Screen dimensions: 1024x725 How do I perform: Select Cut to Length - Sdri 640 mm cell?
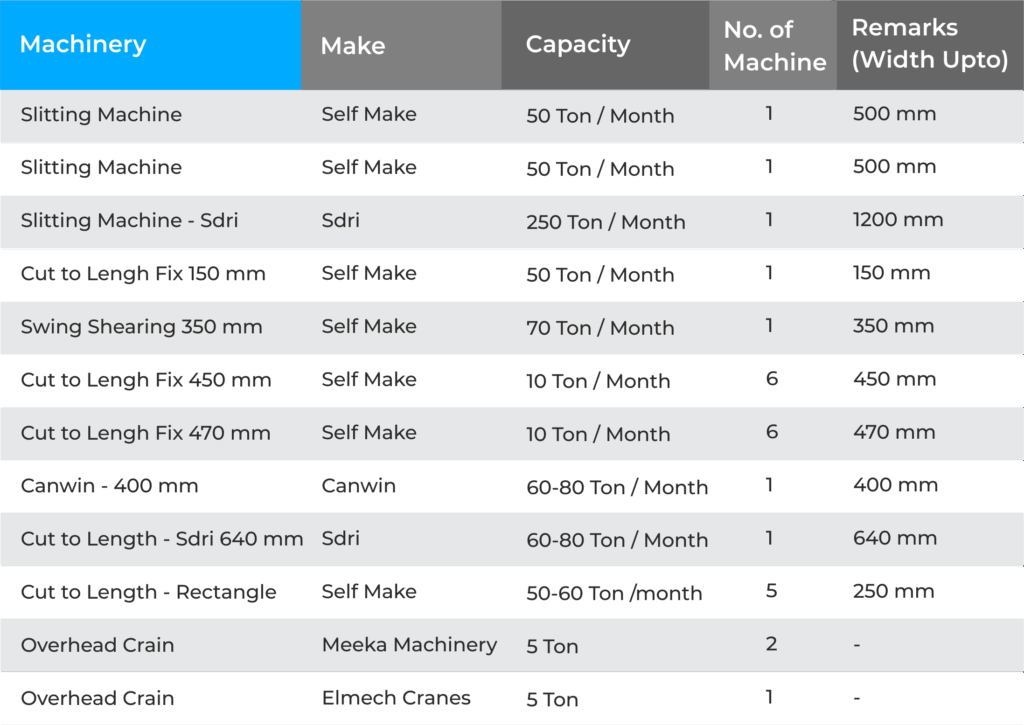pos(161,539)
